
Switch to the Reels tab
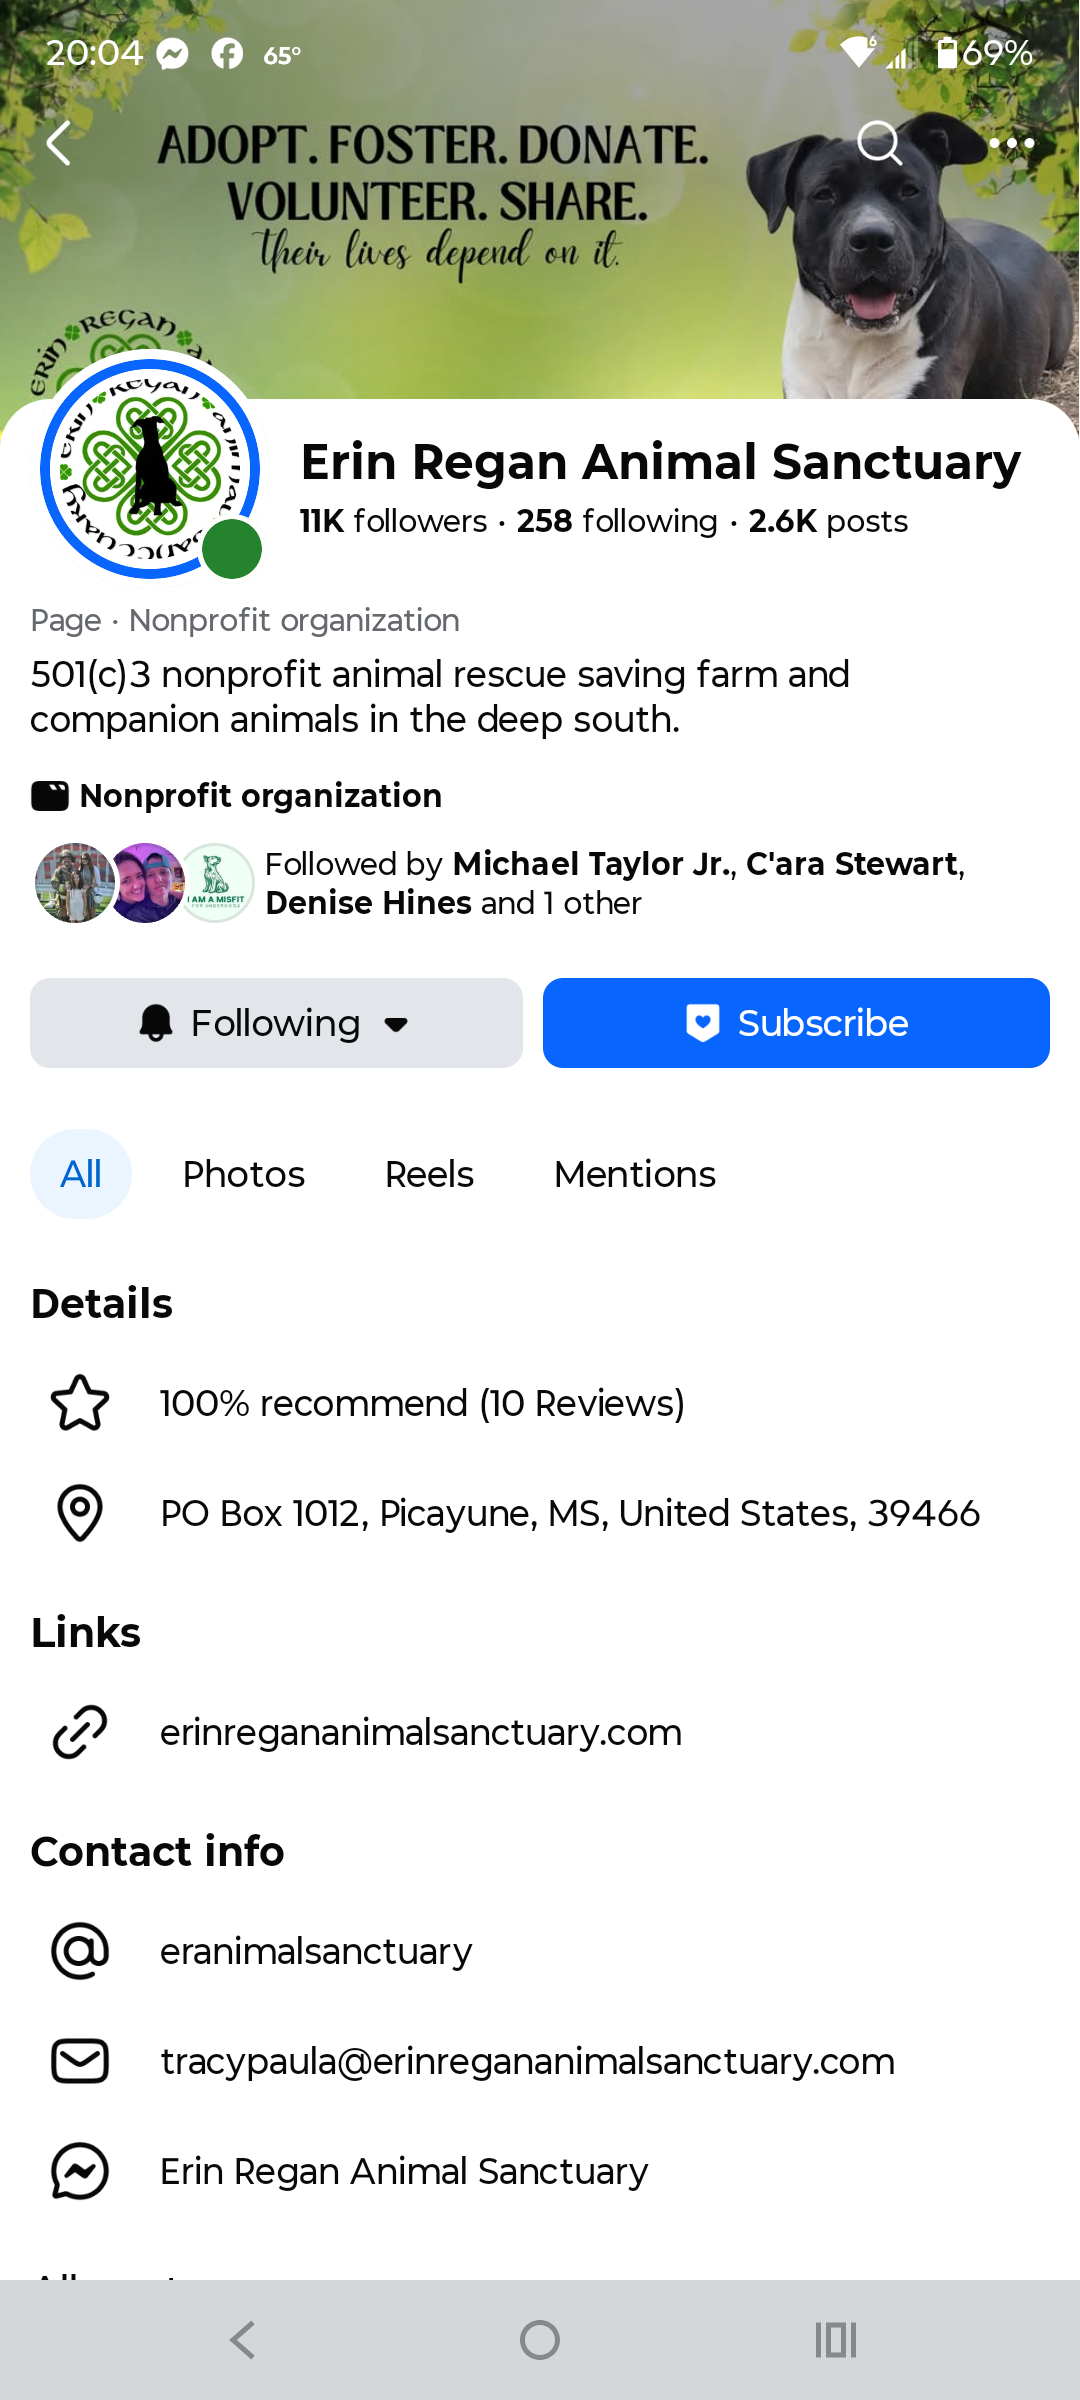click(x=429, y=1174)
